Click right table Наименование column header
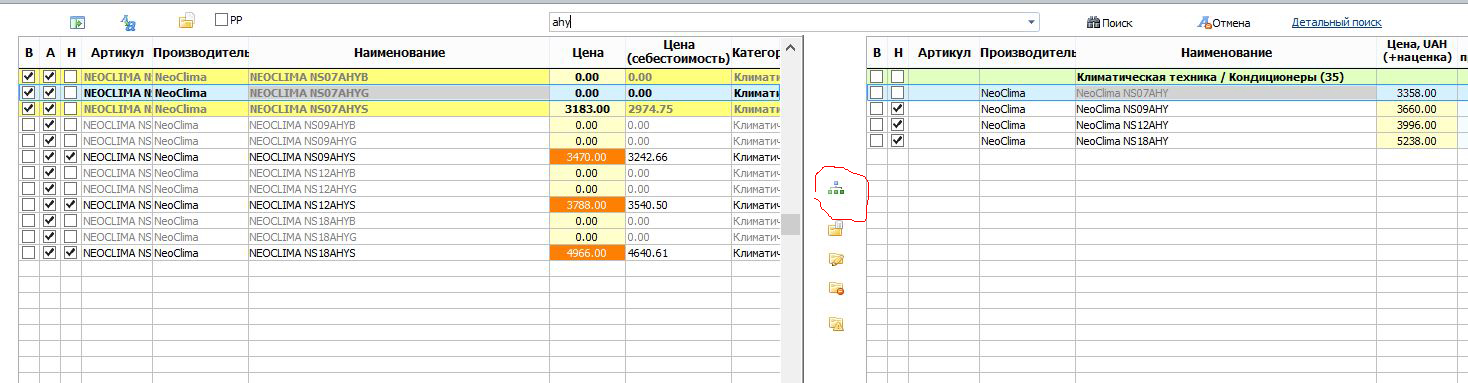The width and height of the screenshot is (1468, 383). point(1225,52)
